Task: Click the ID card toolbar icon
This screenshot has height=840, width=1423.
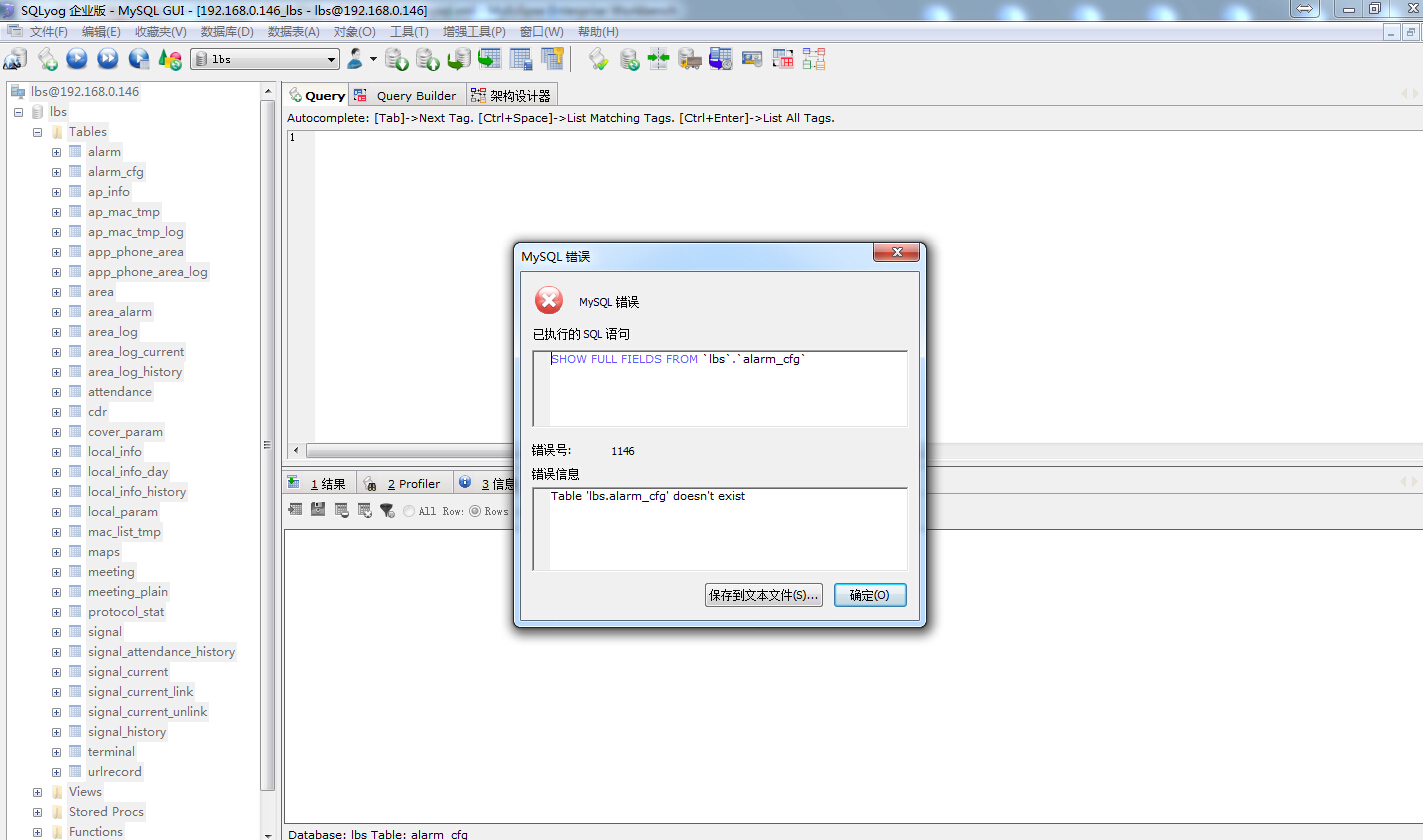Action: click(752, 59)
